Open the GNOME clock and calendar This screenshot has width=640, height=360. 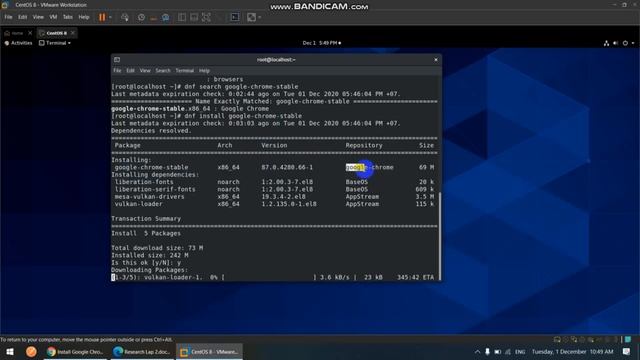point(322,43)
